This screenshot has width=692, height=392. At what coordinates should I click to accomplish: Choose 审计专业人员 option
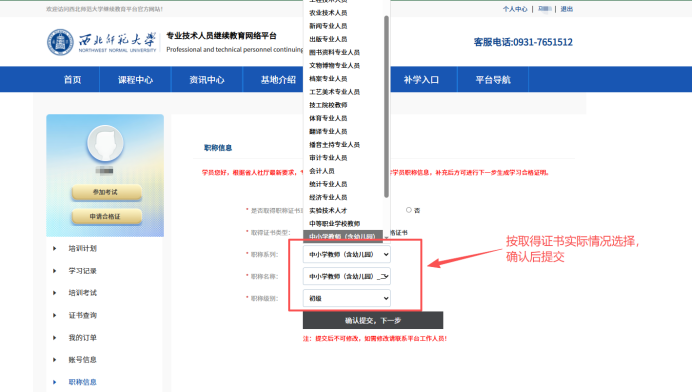343,158
